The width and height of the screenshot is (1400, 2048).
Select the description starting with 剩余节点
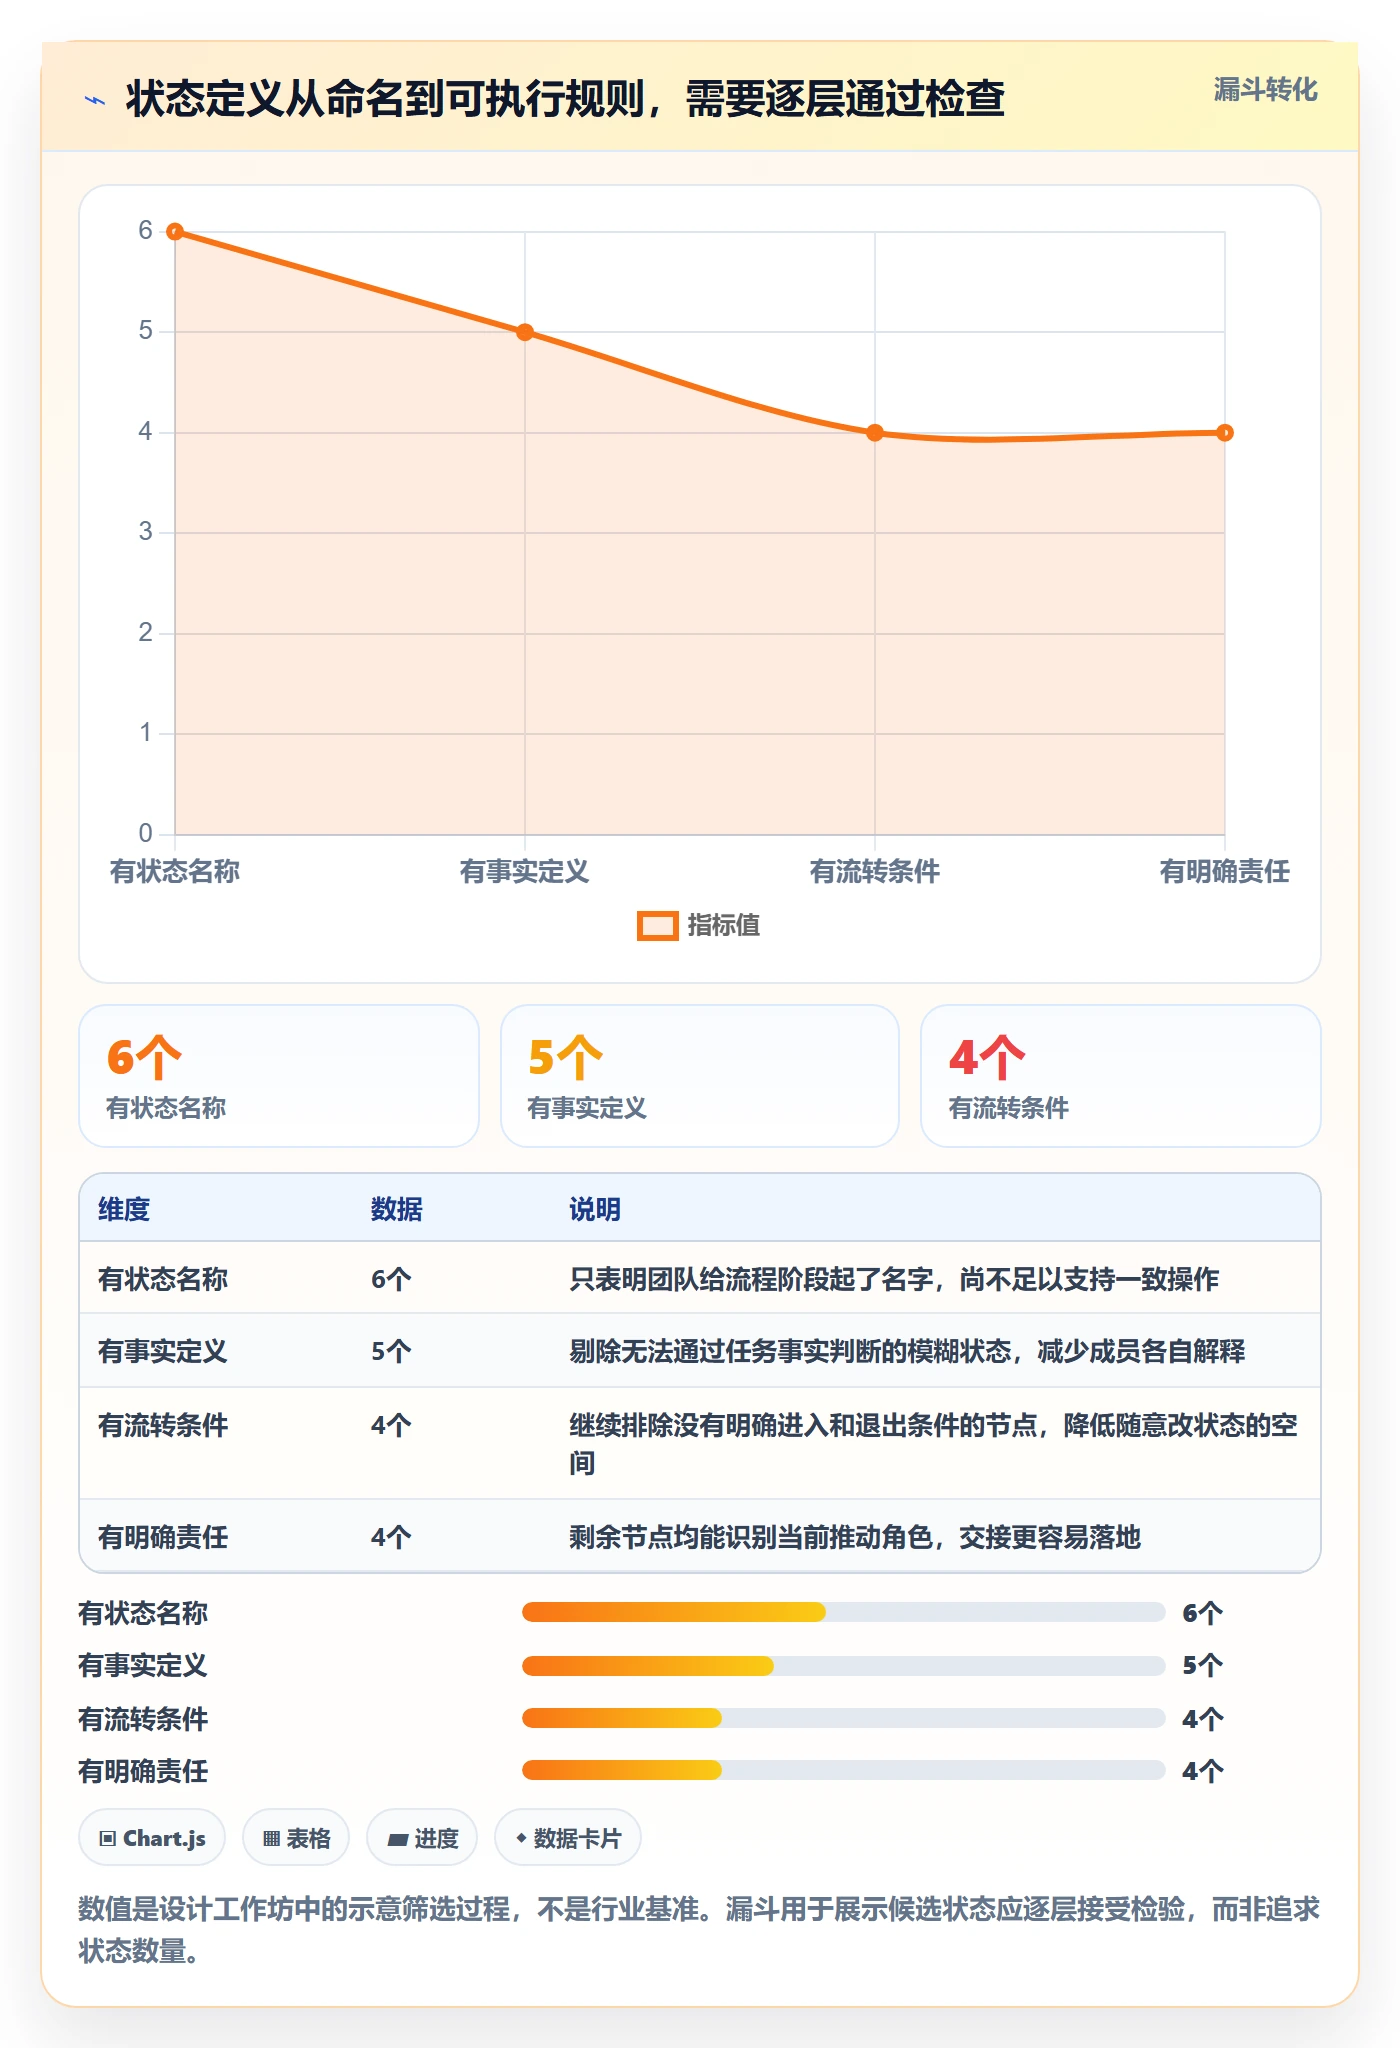click(855, 1537)
